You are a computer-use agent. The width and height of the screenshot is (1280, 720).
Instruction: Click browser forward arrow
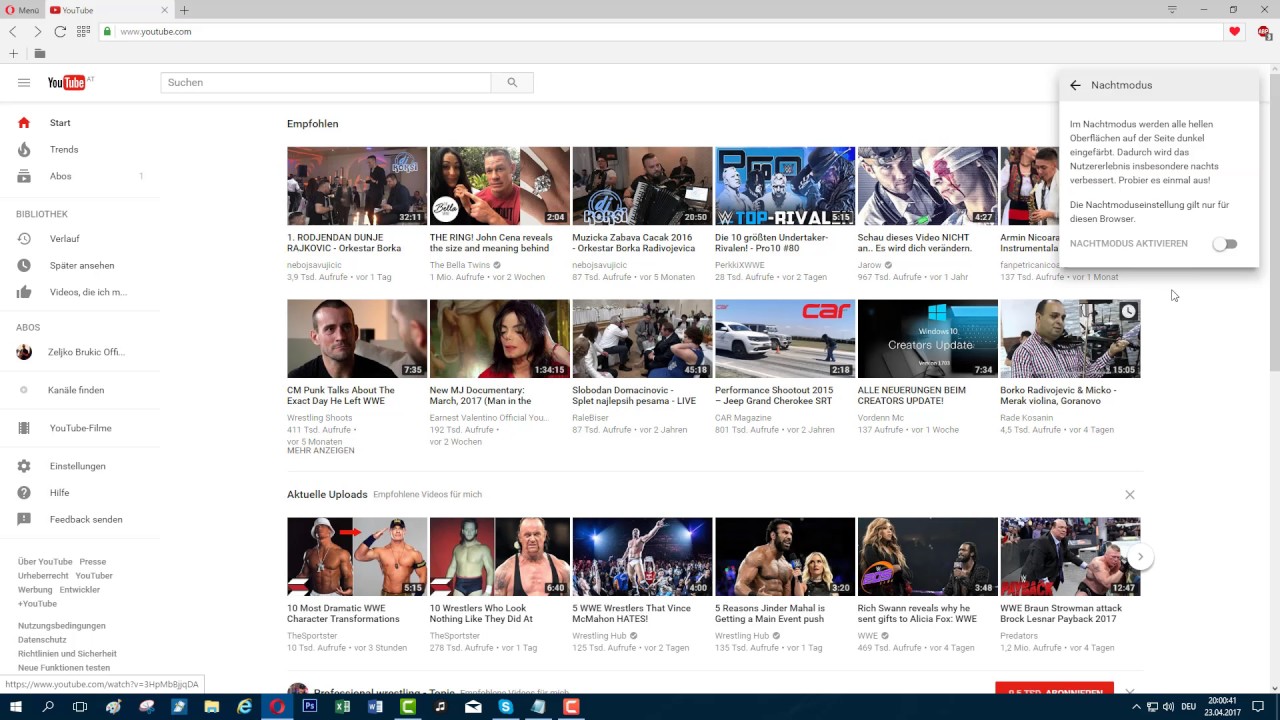(x=37, y=32)
